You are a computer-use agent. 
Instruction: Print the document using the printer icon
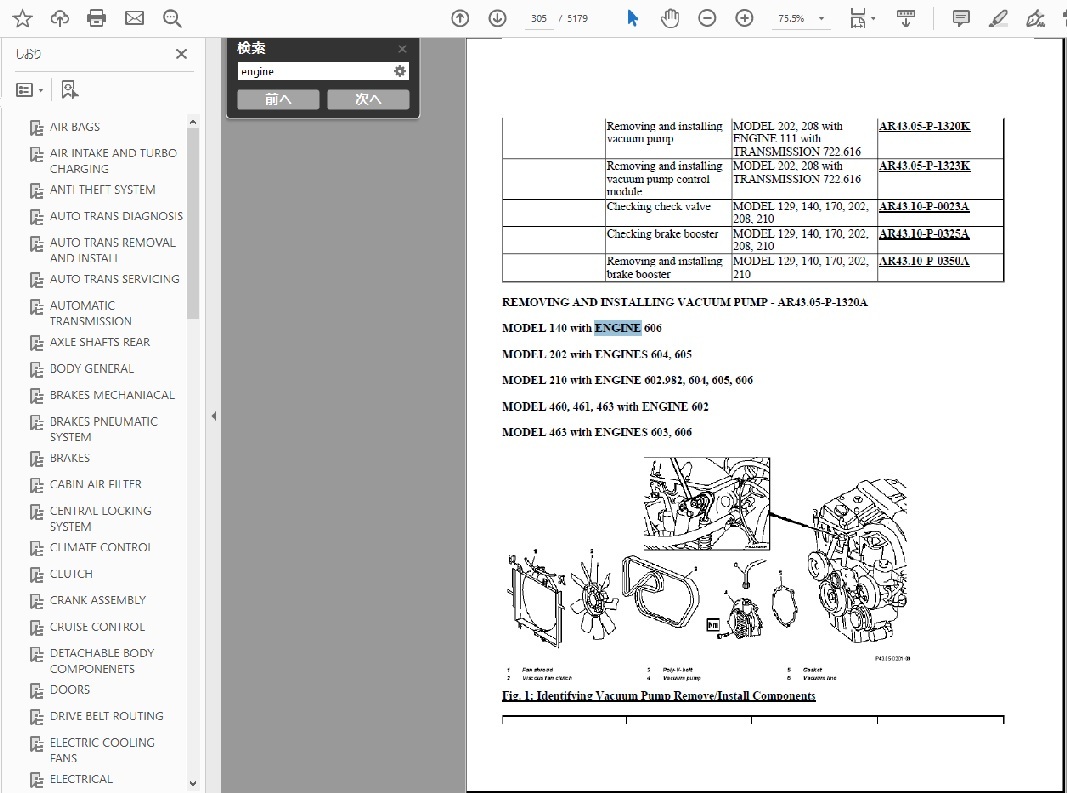pos(96,18)
